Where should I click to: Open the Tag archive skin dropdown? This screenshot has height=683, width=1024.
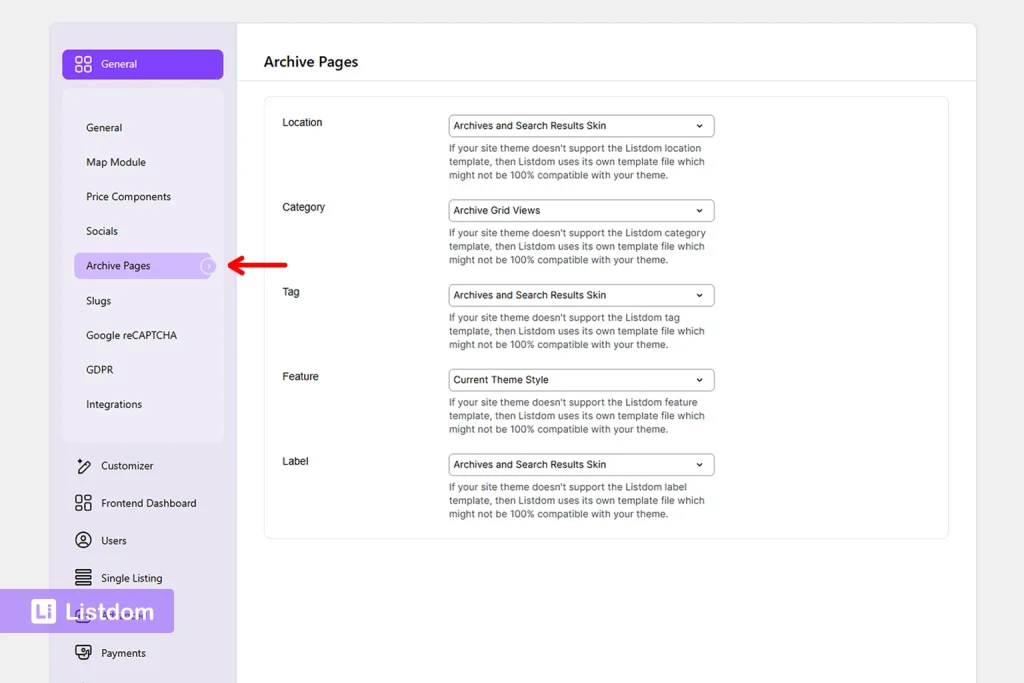click(581, 295)
